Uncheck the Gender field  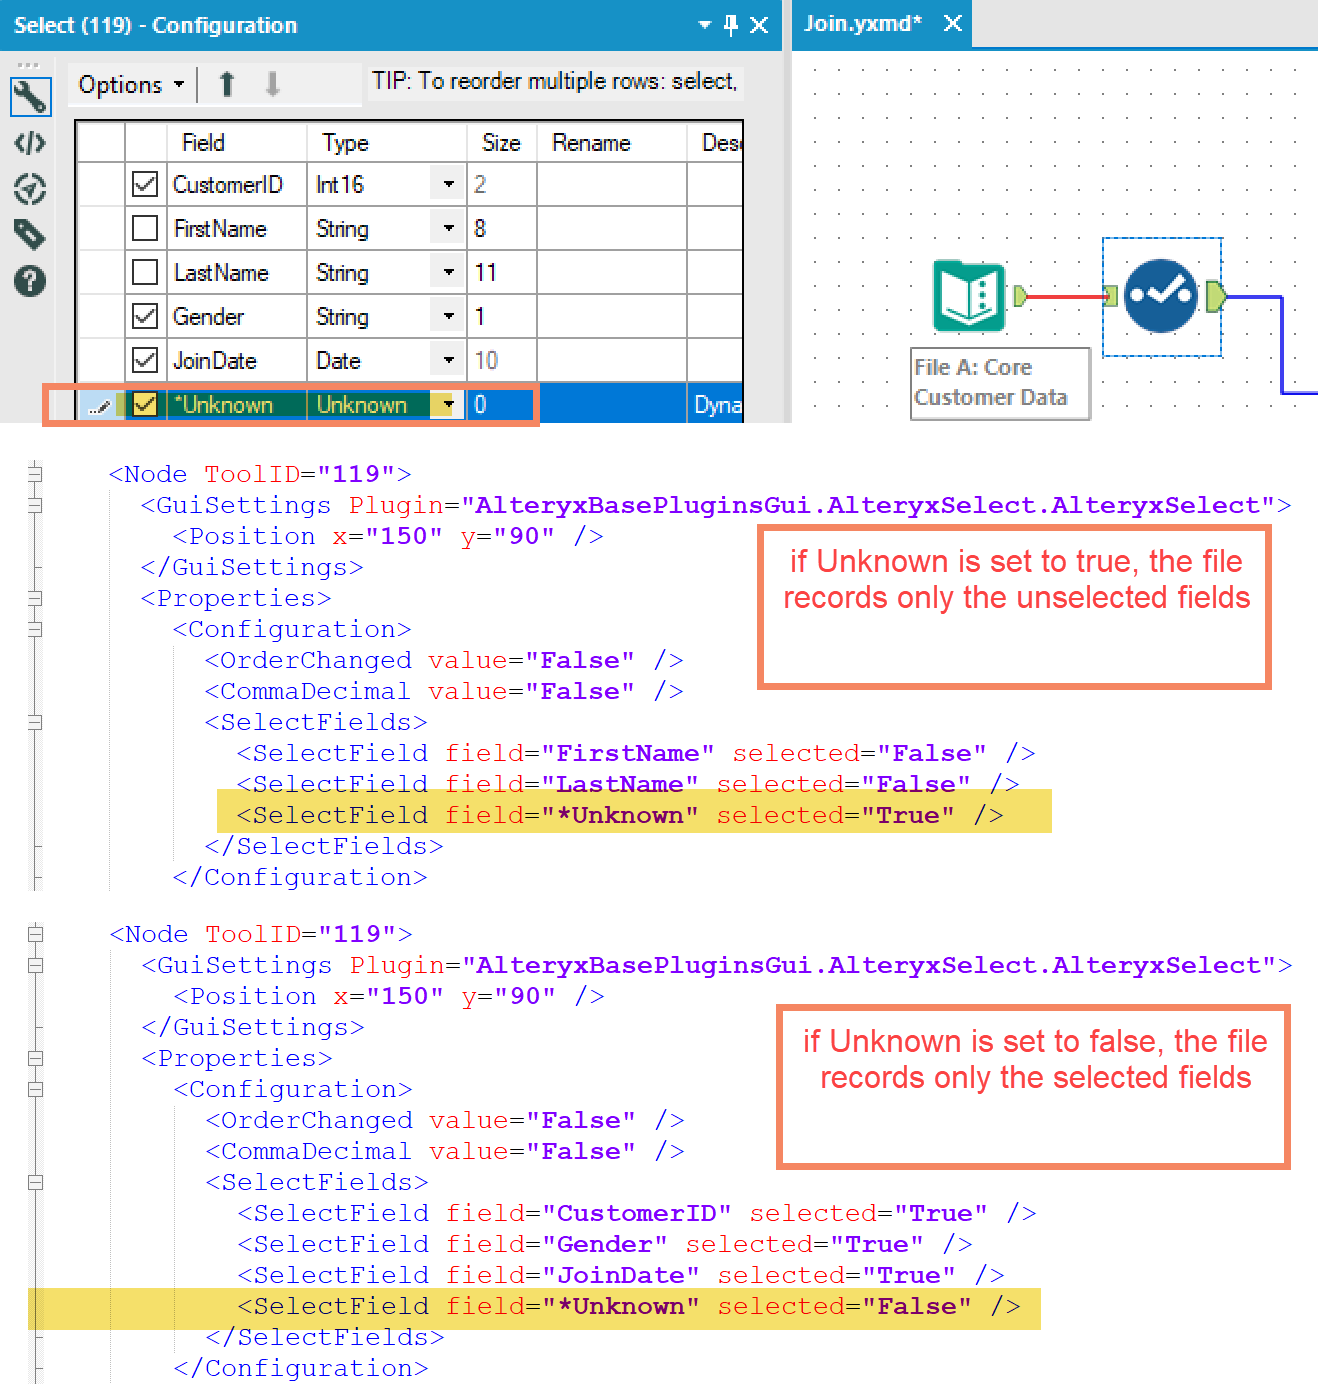(x=145, y=315)
